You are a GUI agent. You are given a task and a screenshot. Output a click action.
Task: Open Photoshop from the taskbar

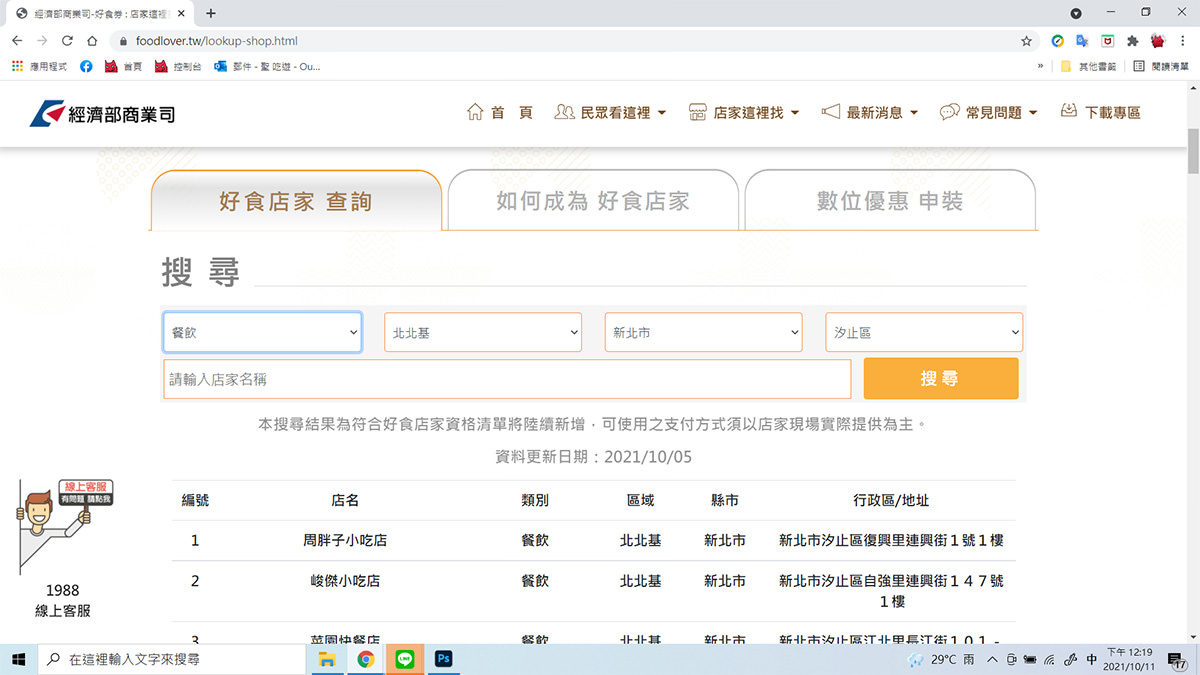pos(444,659)
